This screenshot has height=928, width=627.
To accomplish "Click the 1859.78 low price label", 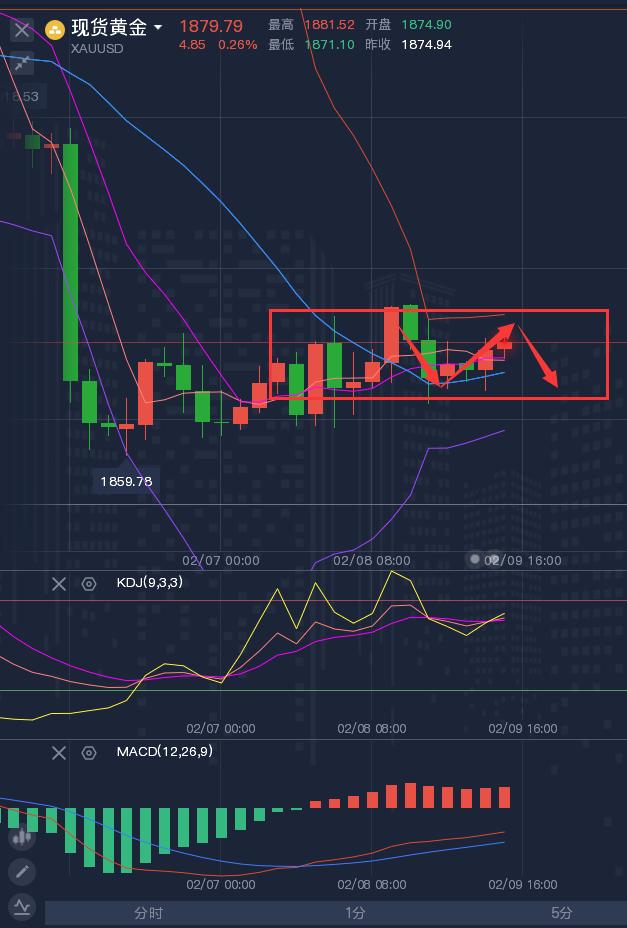I will tap(126, 481).
